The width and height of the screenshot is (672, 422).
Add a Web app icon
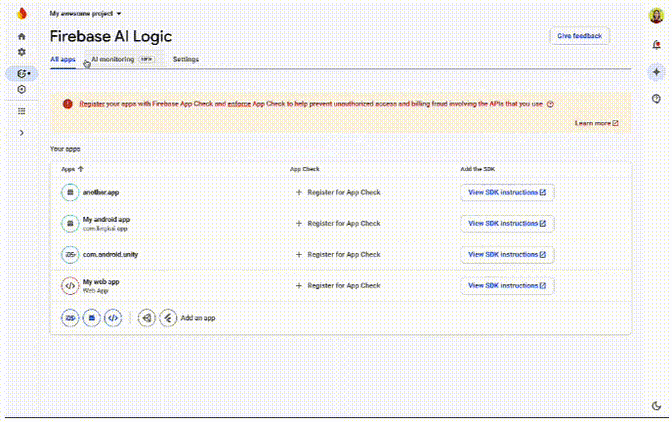click(113, 318)
